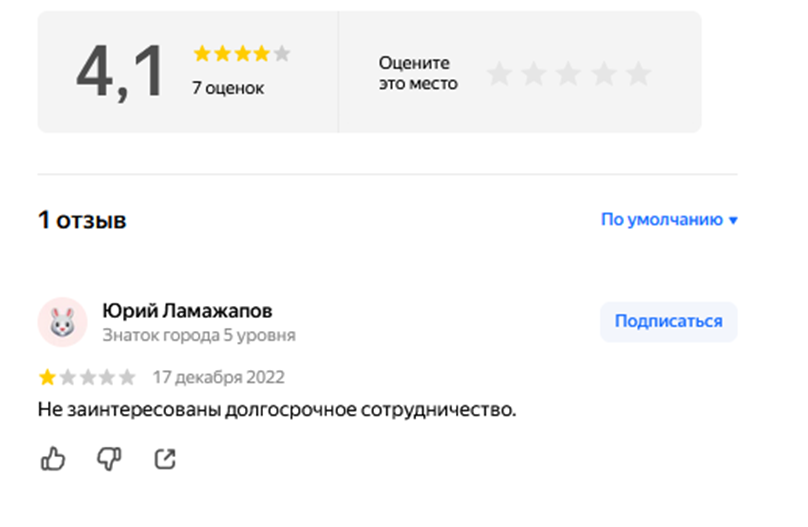808x527 pixels.
Task: Click the 1 отзыв heading
Action: pos(82,220)
